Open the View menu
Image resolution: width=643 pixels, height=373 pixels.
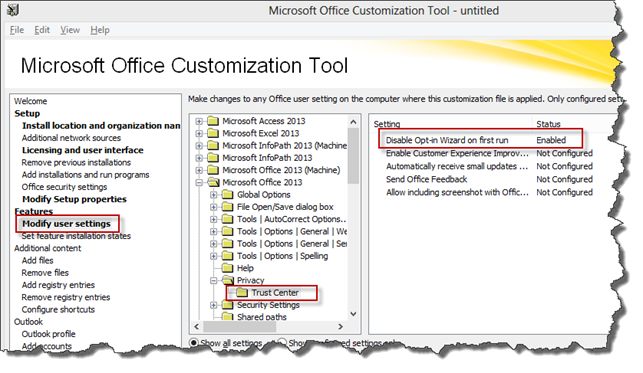coord(70,30)
